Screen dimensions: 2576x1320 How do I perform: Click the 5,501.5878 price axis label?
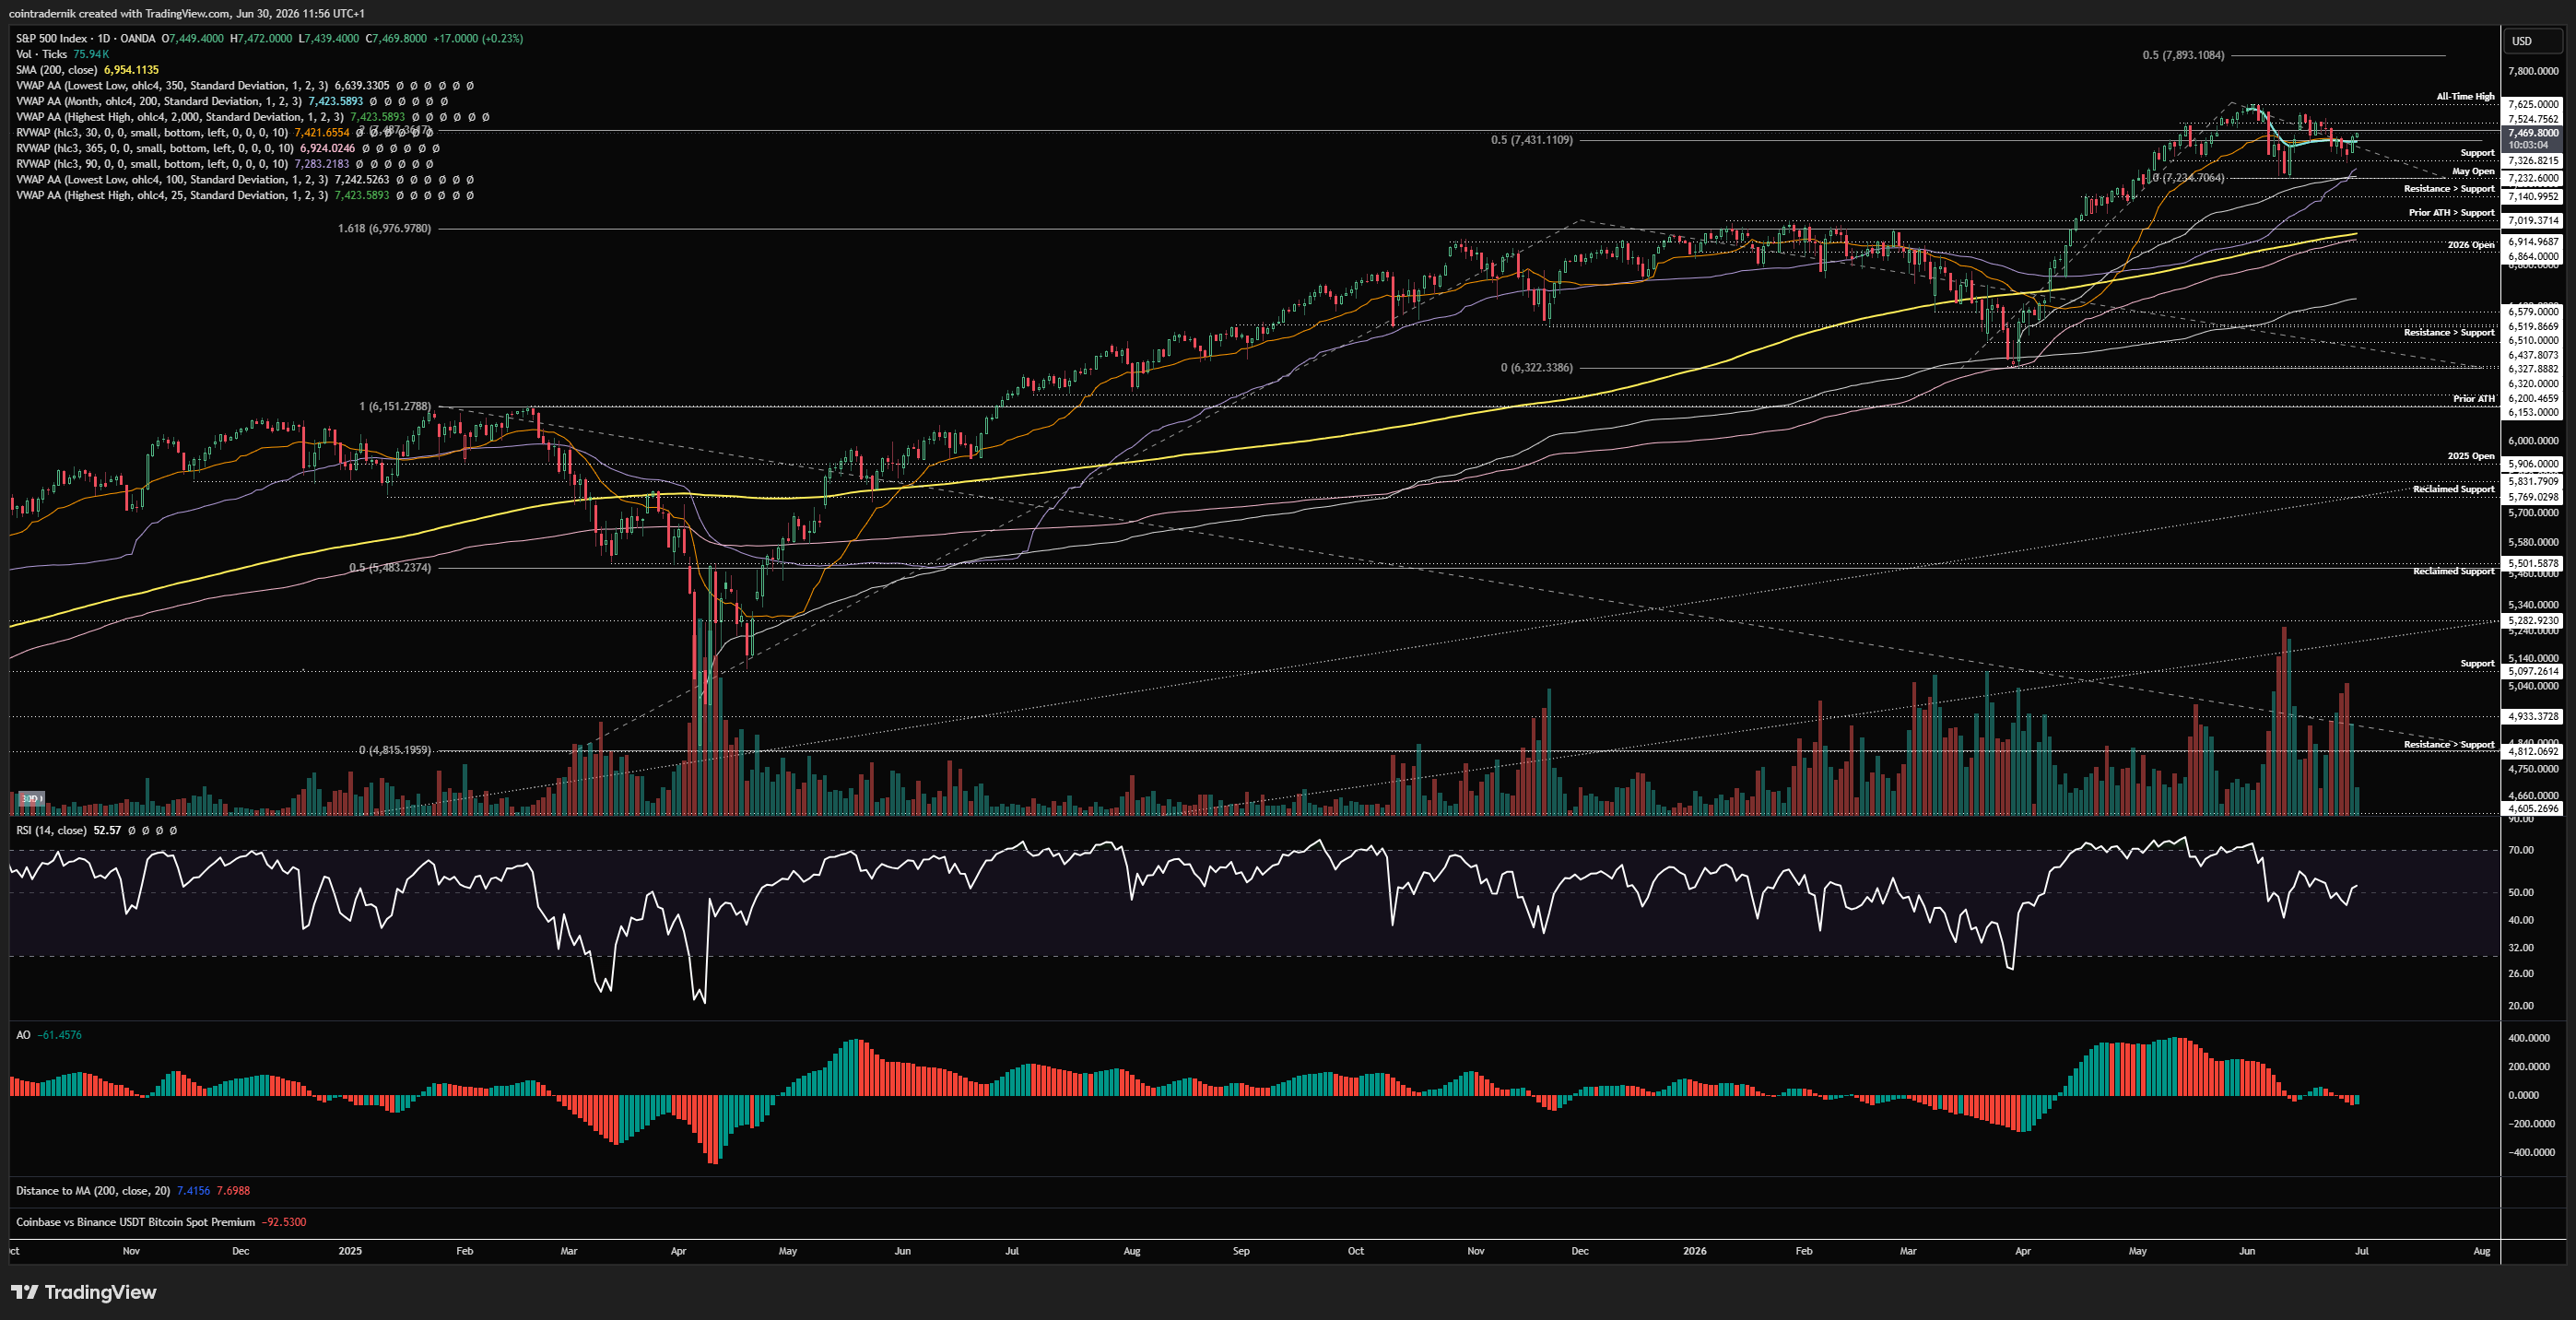click(2533, 564)
